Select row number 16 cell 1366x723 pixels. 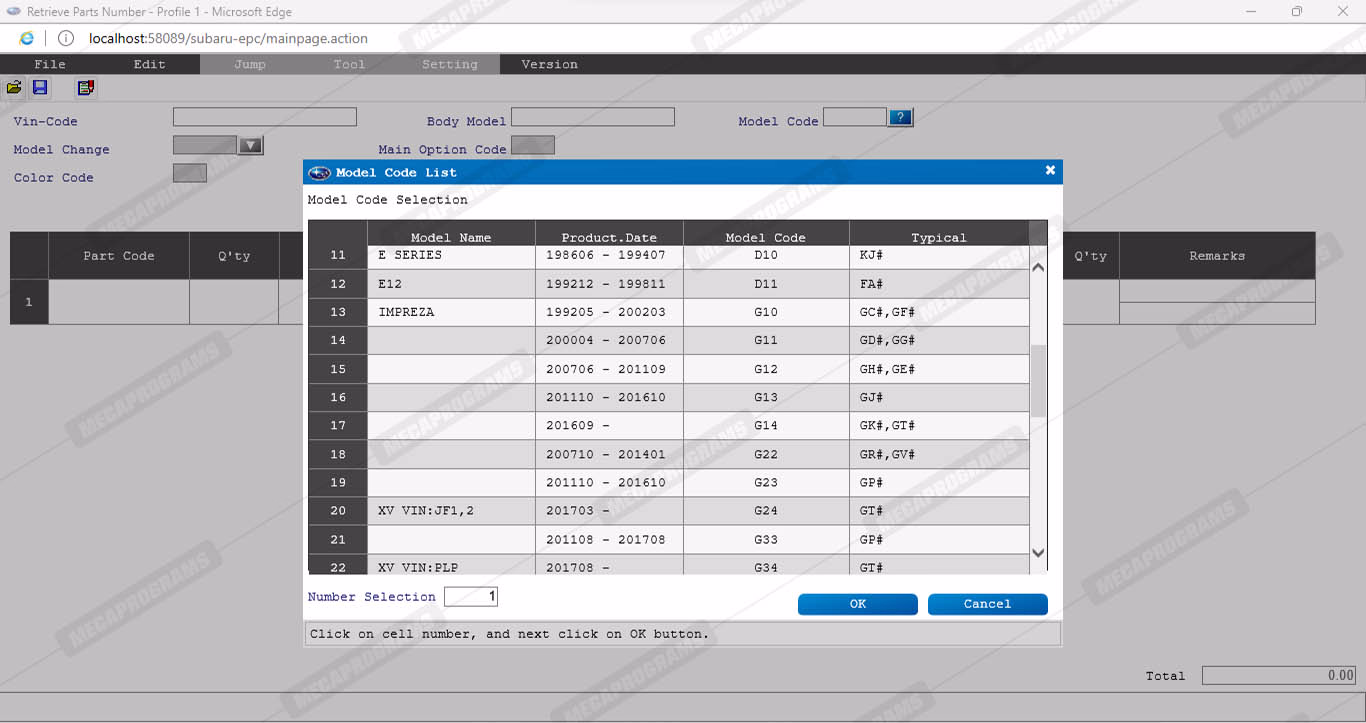click(x=338, y=397)
